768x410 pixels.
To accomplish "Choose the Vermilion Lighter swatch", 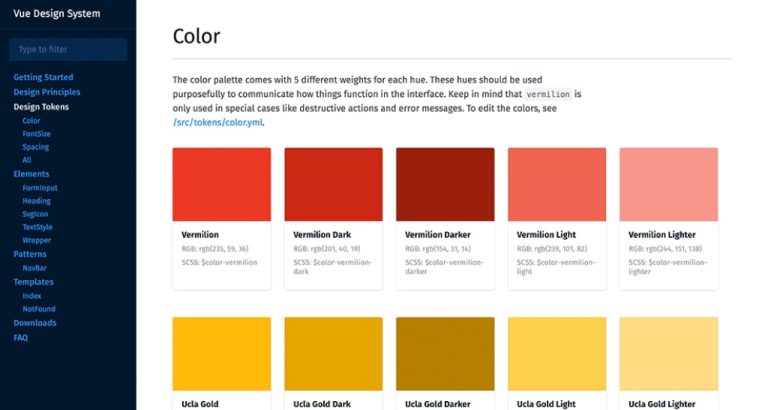I will pos(668,184).
